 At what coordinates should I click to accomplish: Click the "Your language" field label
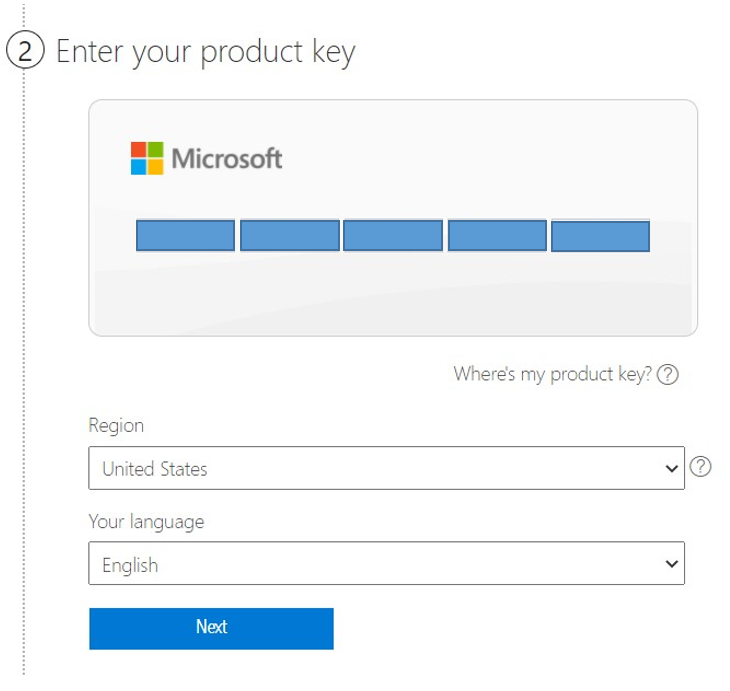point(146,522)
